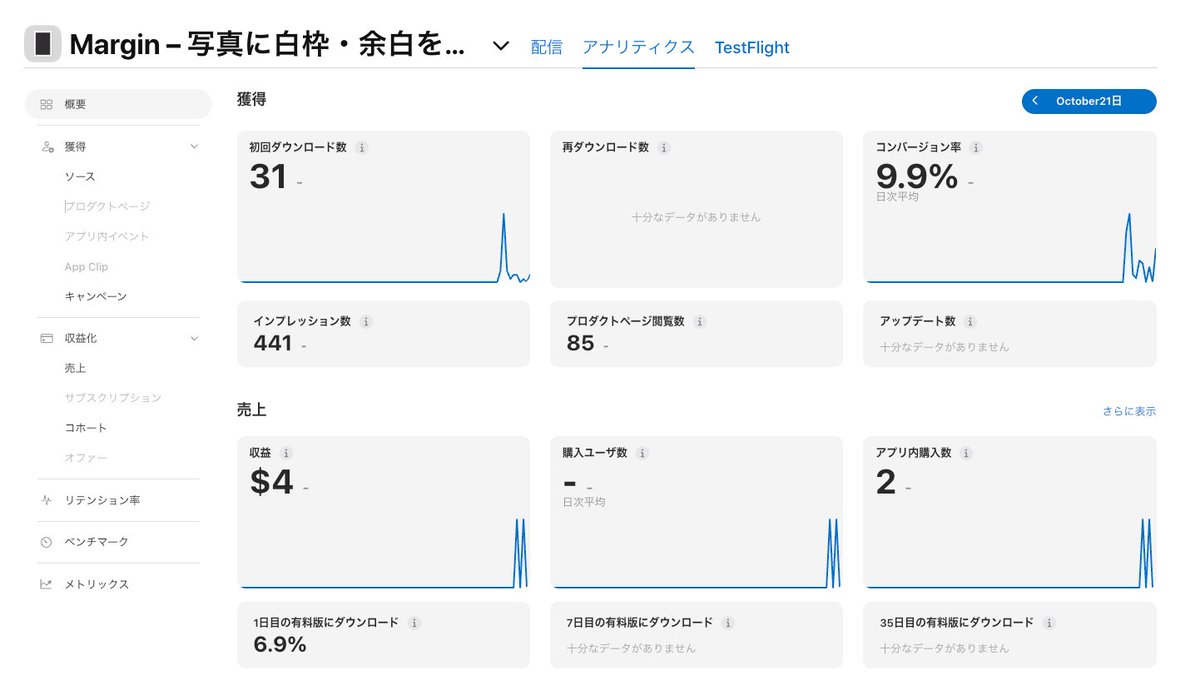Open the 初回ダウンロード数 chart
1200x690 pixels.
[384, 209]
